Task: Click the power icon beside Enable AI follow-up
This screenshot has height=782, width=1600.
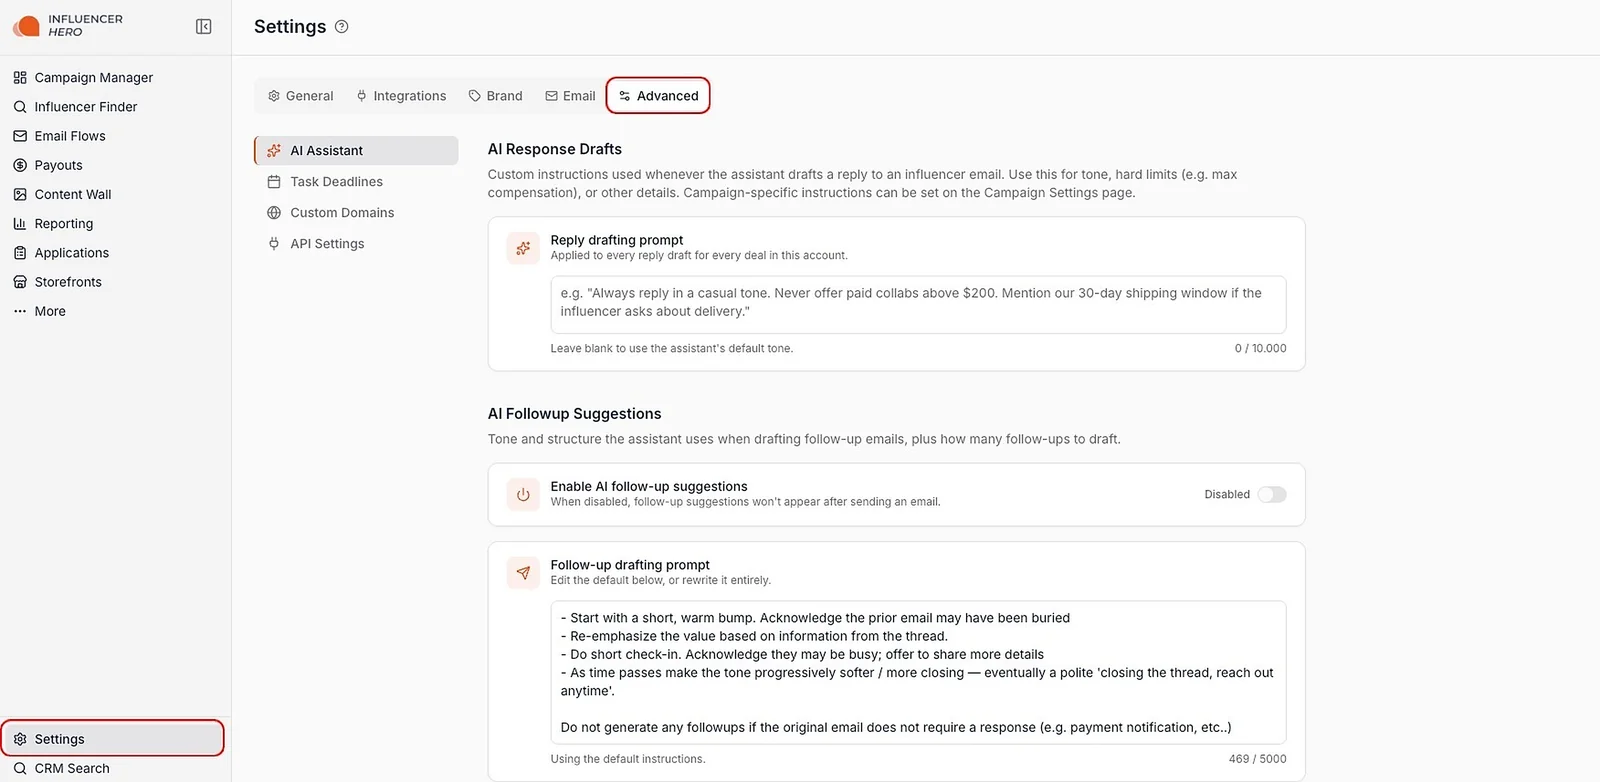Action: (x=523, y=495)
